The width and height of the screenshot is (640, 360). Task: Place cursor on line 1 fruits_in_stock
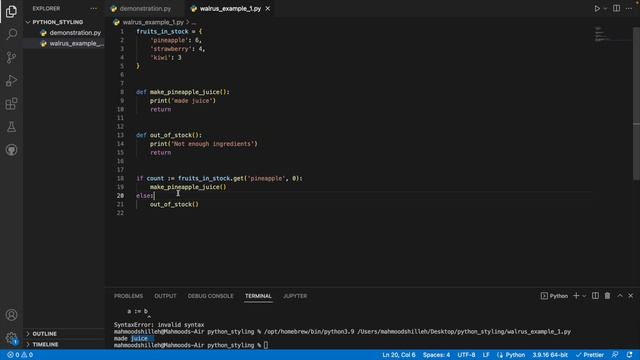pyautogui.click(x=162, y=31)
